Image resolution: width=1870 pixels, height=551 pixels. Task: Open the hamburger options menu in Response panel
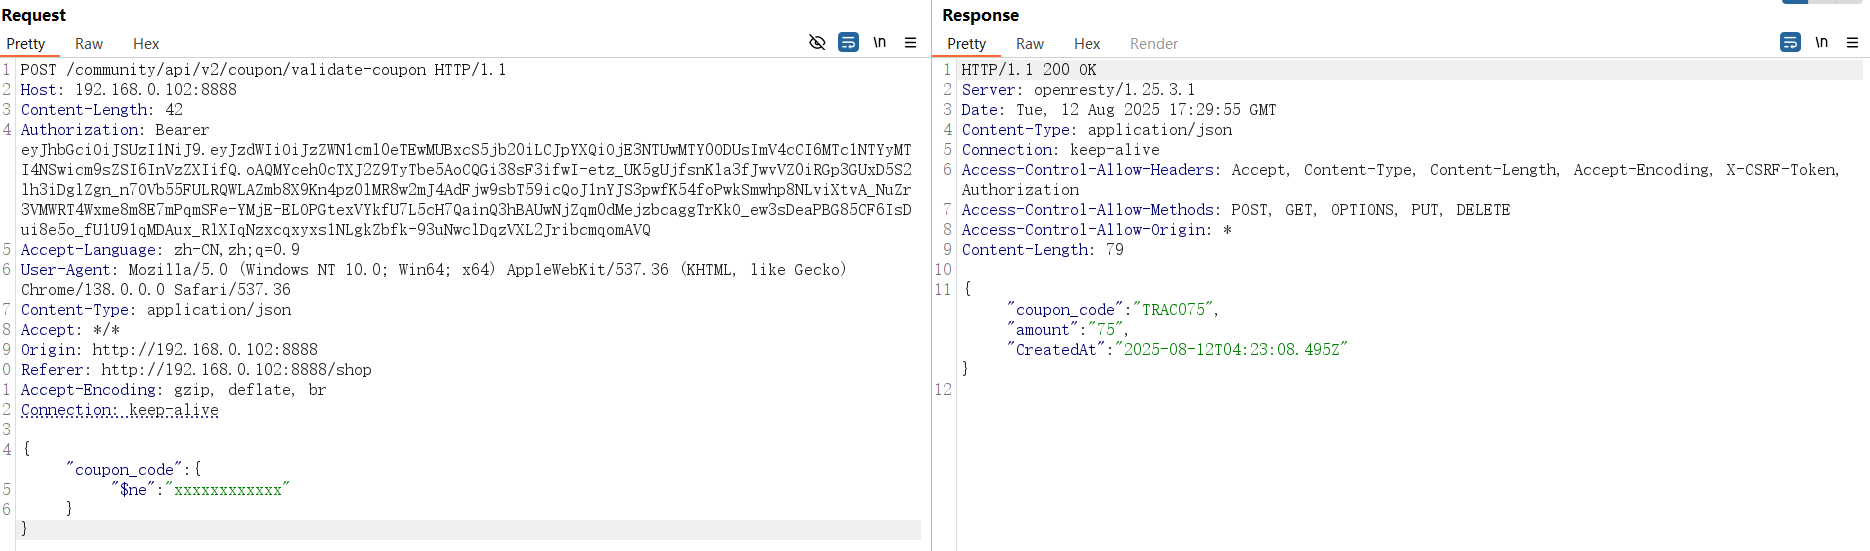[x=1852, y=42]
